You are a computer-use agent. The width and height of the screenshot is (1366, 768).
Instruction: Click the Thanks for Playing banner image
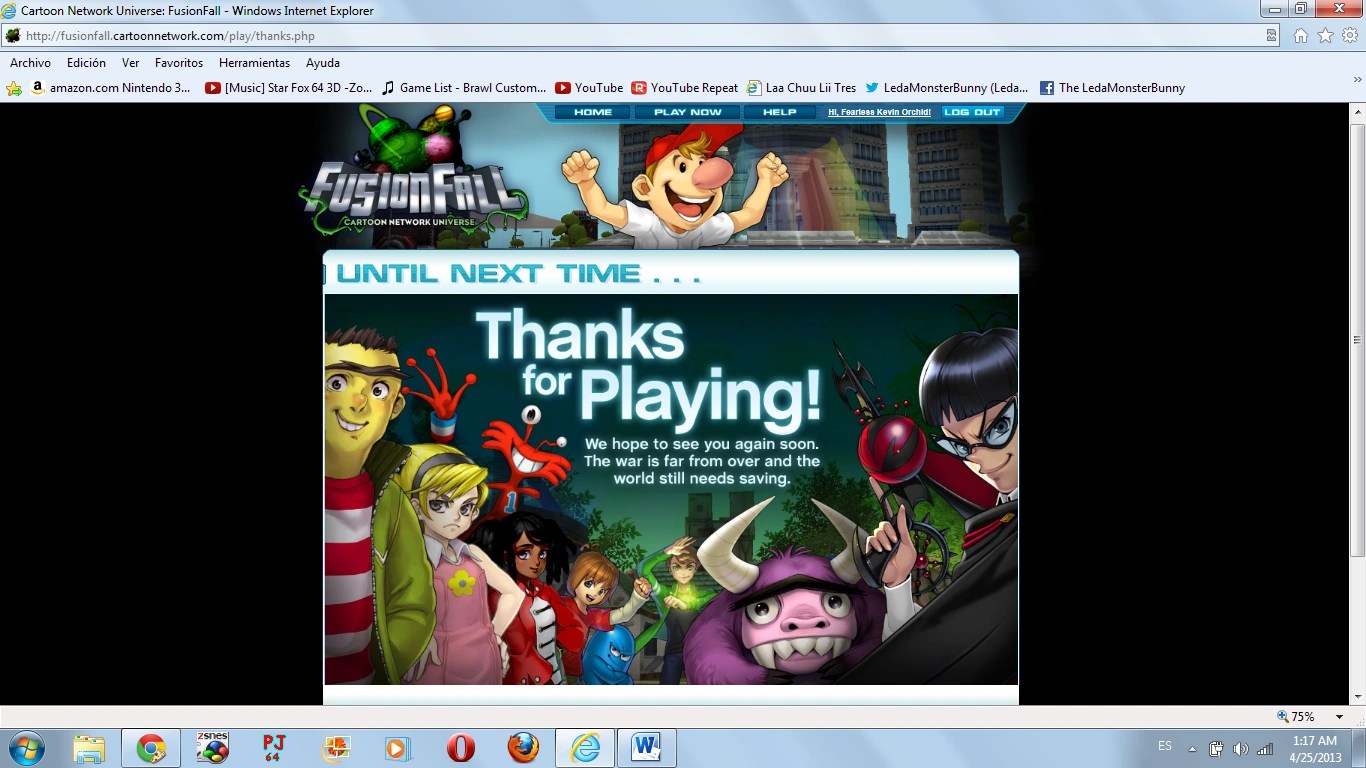[x=671, y=489]
